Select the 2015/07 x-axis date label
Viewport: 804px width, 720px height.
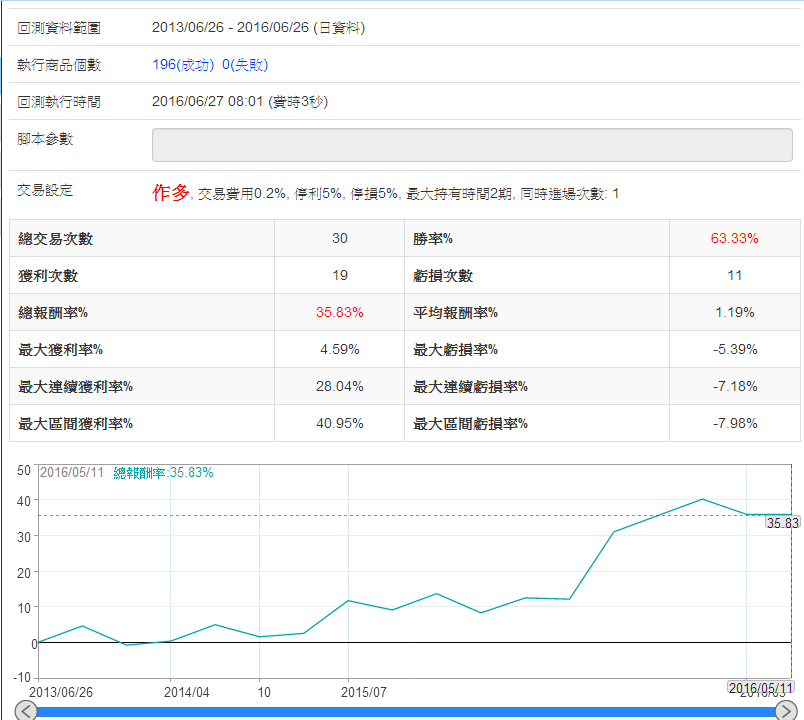[x=364, y=692]
